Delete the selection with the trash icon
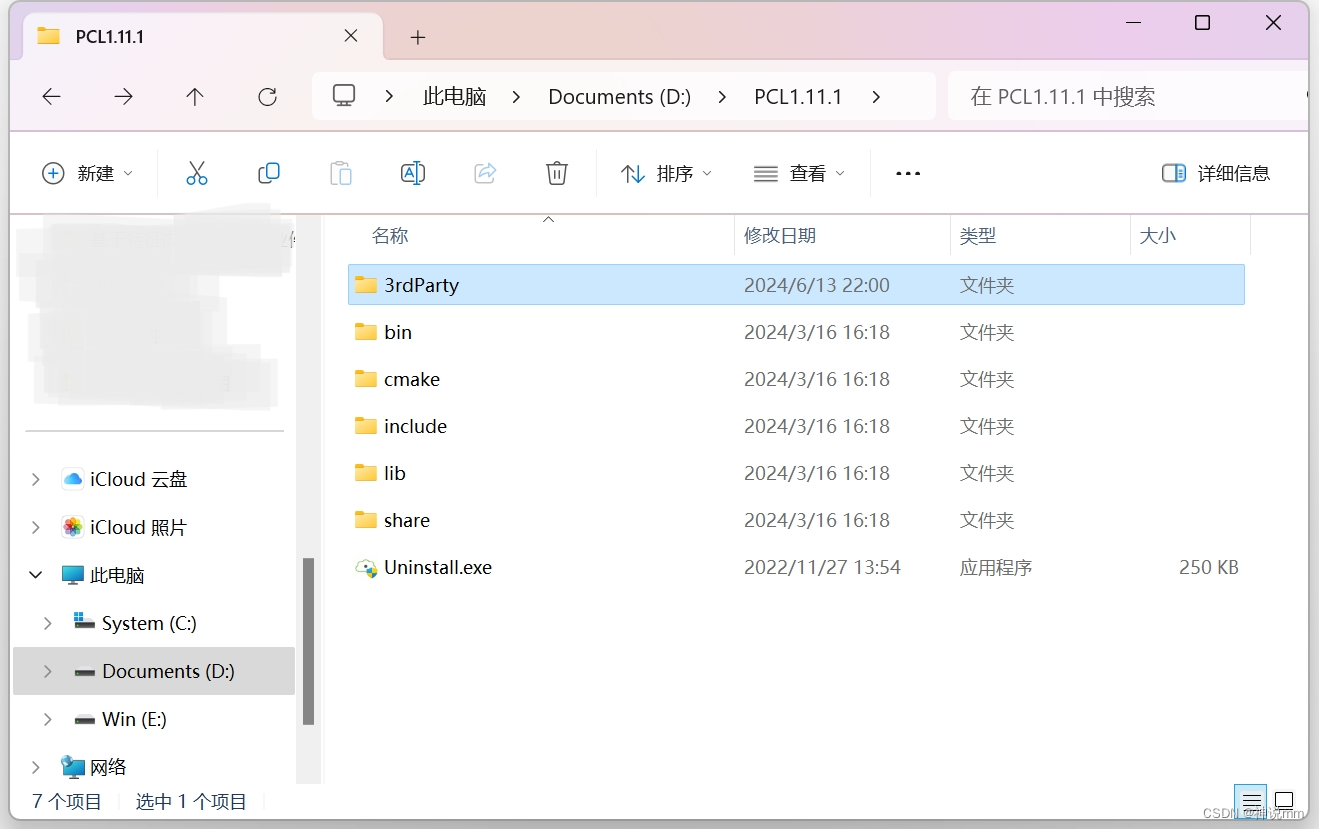Image resolution: width=1319 pixels, height=829 pixels. point(557,173)
